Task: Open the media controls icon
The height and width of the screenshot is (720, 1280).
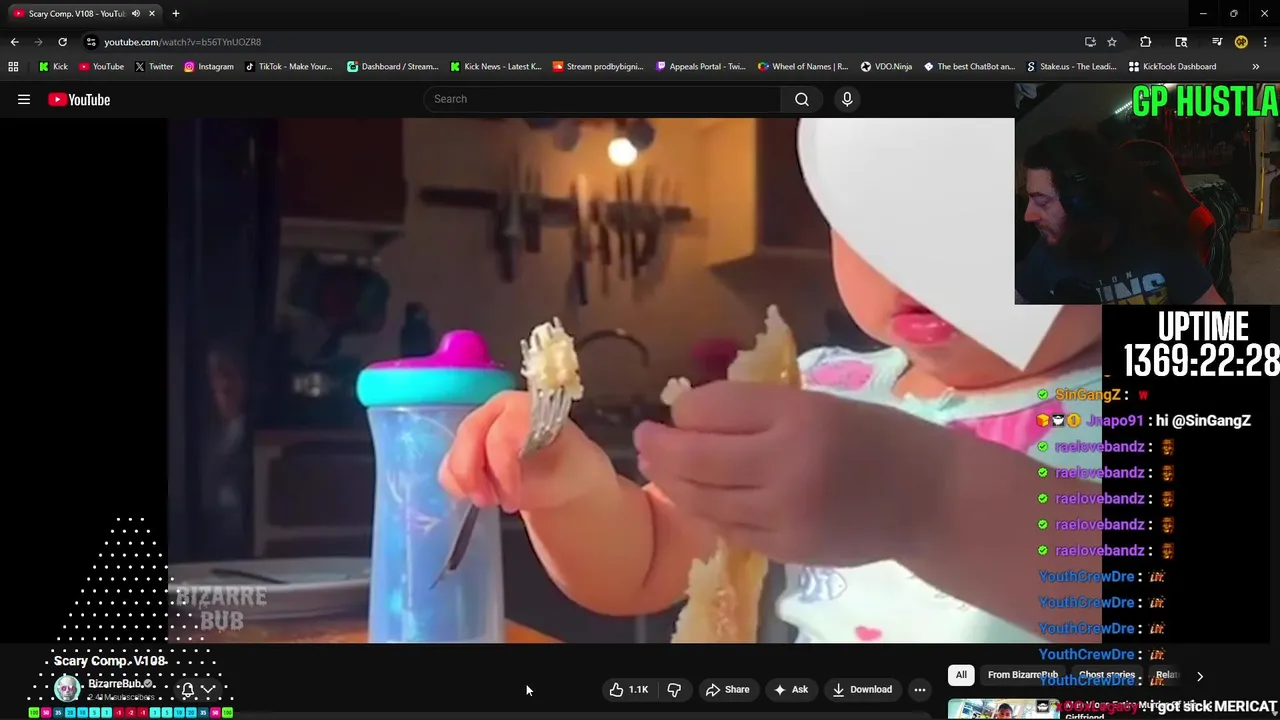Action: (1217, 42)
